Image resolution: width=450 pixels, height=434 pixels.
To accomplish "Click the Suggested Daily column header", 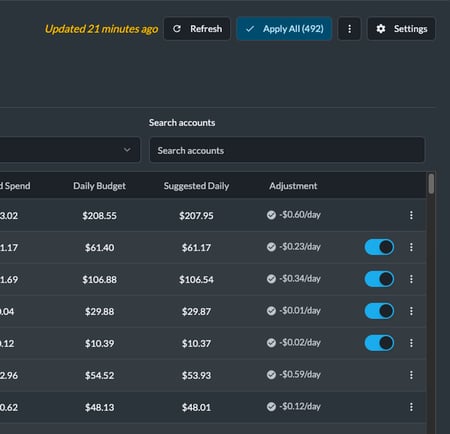I will [196, 186].
